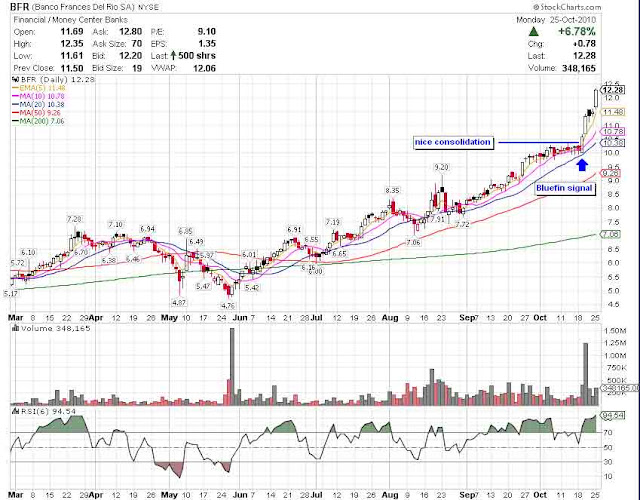The width and height of the screenshot is (640, 500).
Task: Click the 7.28 peak label in March
Action: (x=74, y=219)
